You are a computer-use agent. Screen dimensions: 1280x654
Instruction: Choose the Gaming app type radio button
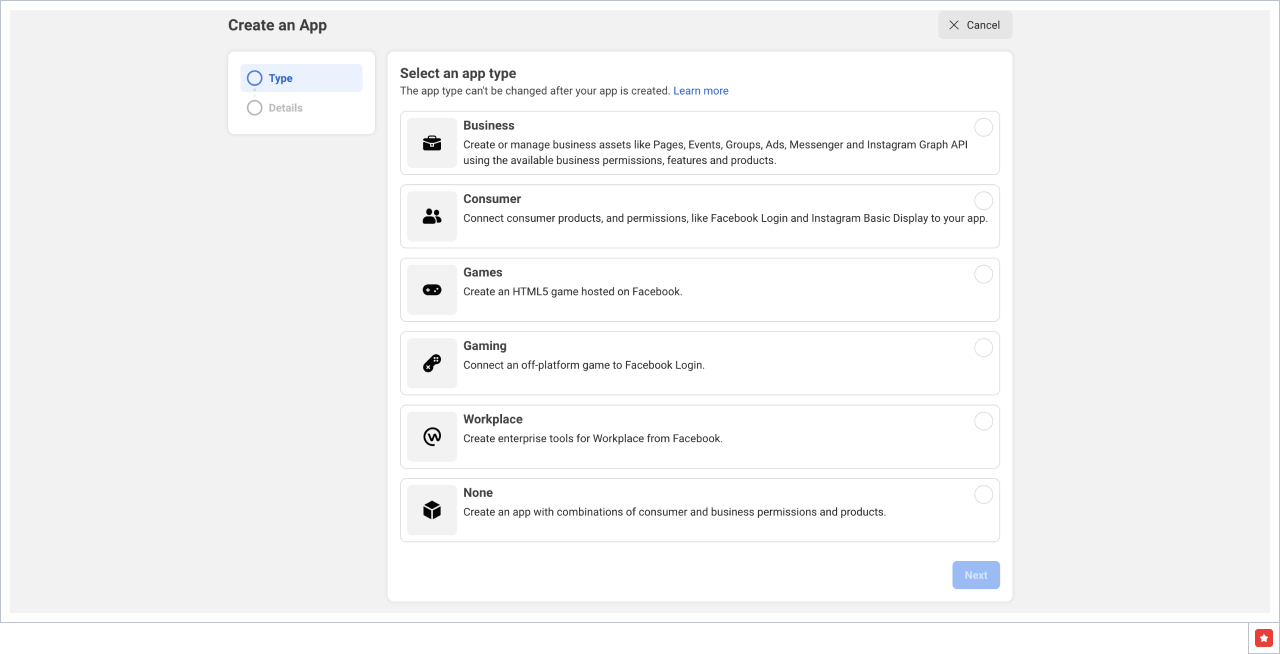click(984, 347)
